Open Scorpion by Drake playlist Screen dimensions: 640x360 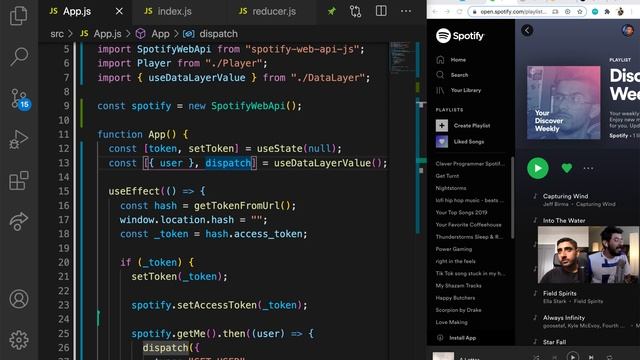pyautogui.click(x=458, y=310)
